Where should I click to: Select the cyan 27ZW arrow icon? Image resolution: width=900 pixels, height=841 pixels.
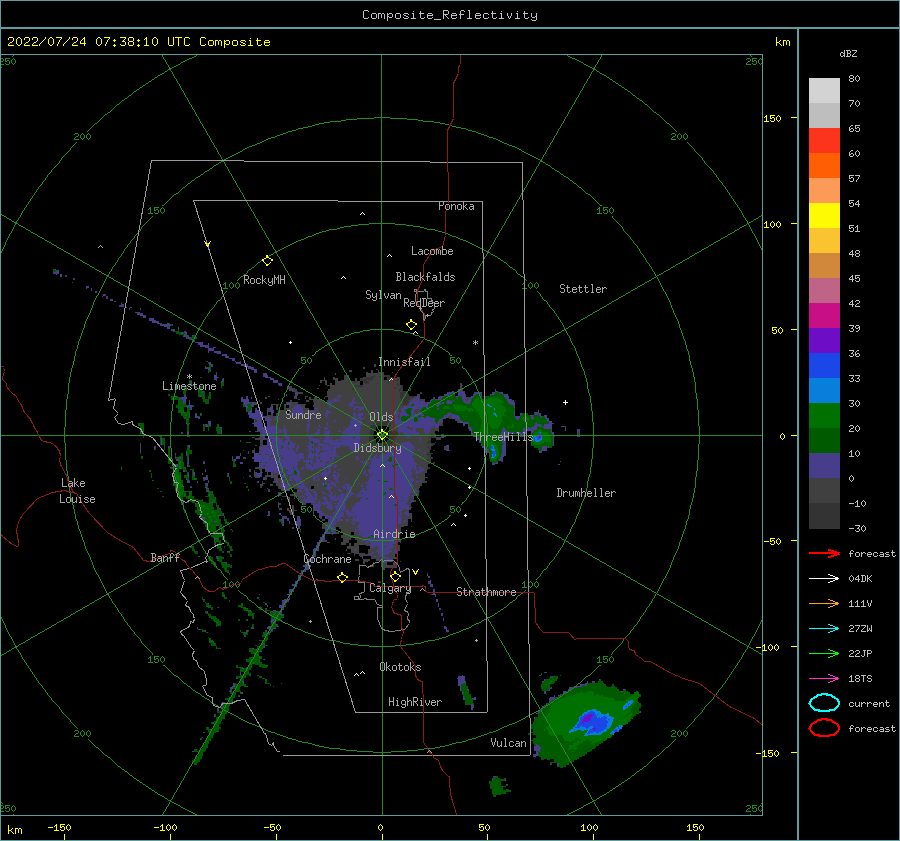tap(824, 629)
